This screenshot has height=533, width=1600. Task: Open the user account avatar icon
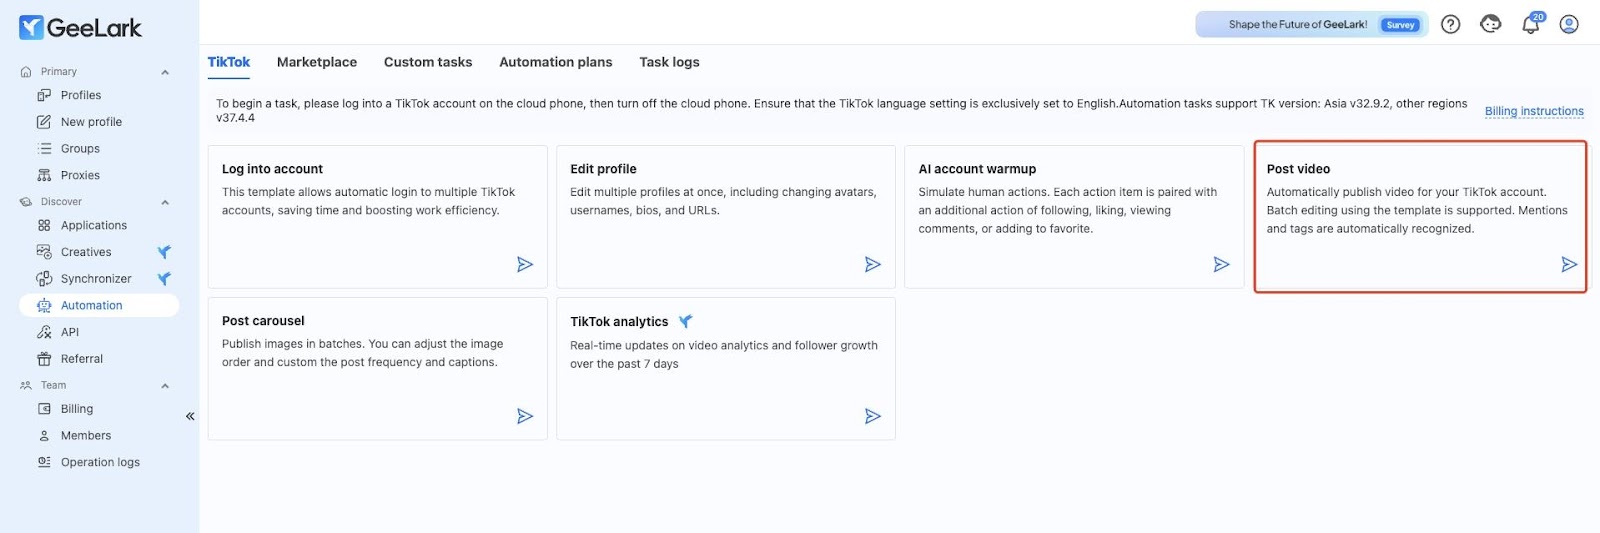(x=1569, y=24)
